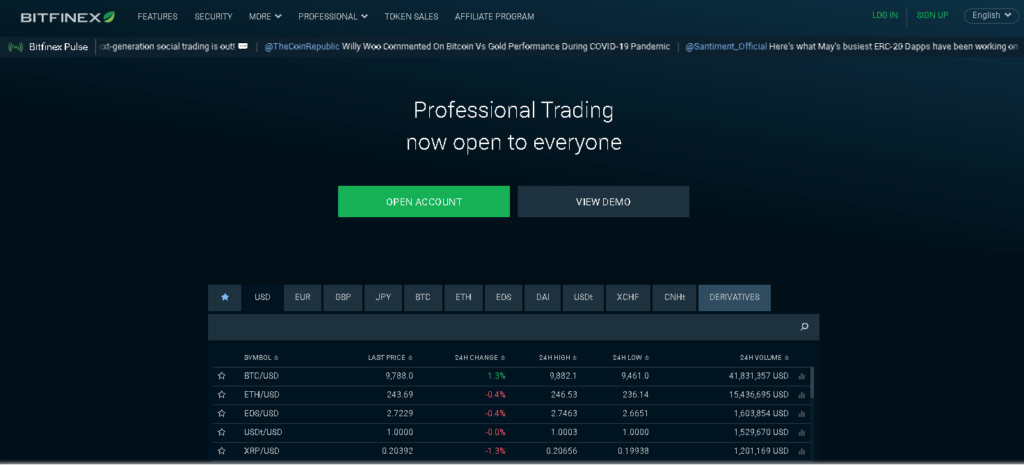Expand the MORE menu
The image size is (1024, 465).
click(265, 17)
